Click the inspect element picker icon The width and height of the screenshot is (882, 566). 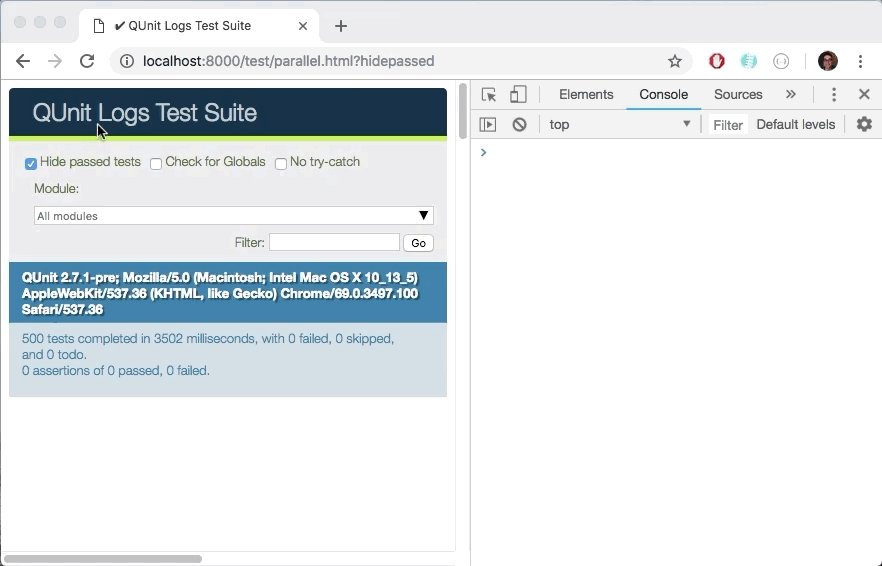(489, 95)
